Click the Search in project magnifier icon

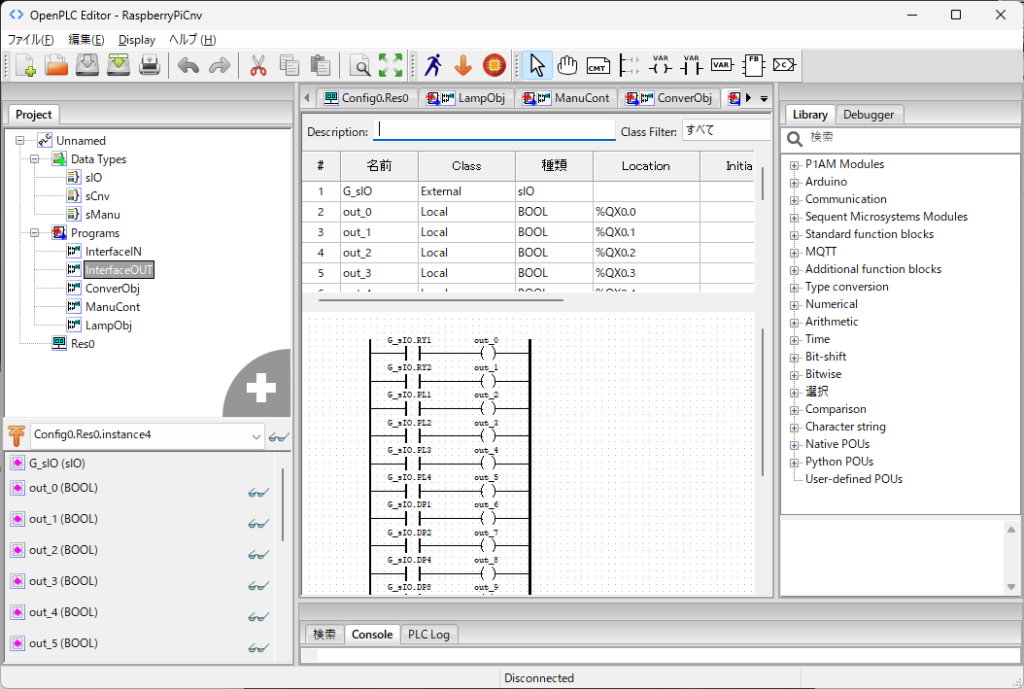360,65
